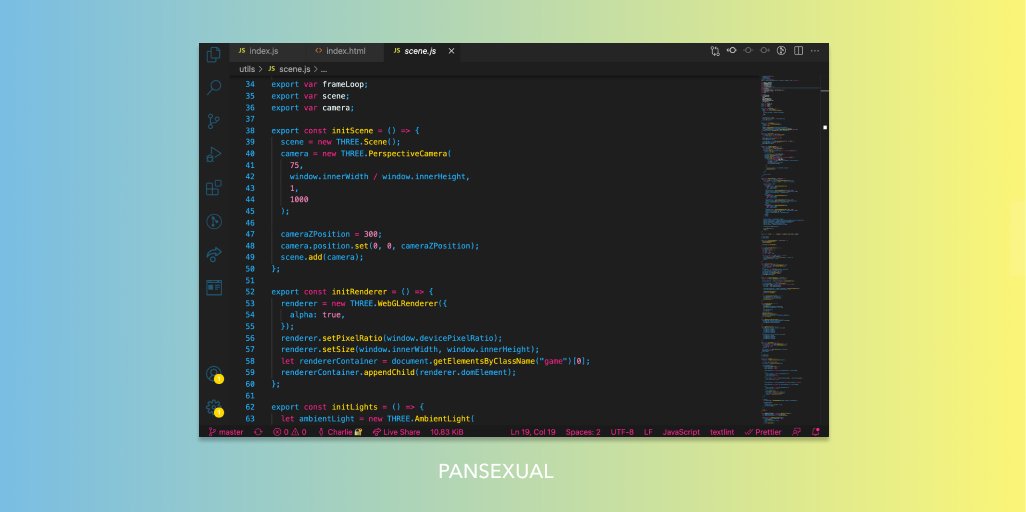Viewport: 1026px width, 512px height.
Task: Open notifications bell in status bar
Action: point(815,432)
